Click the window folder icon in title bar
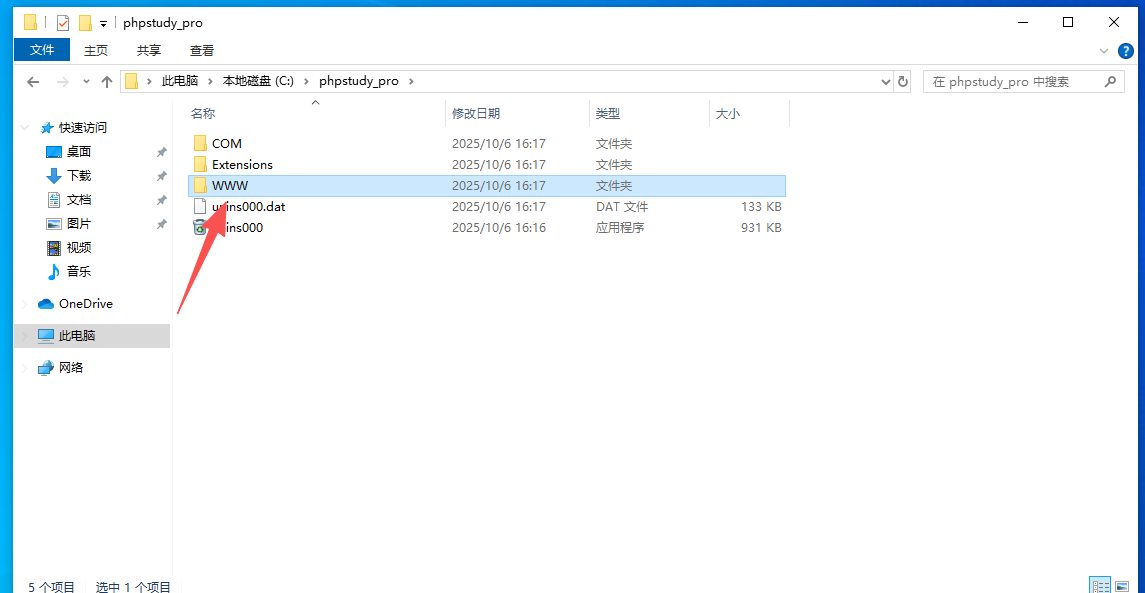The width and height of the screenshot is (1145, 593). (30, 23)
